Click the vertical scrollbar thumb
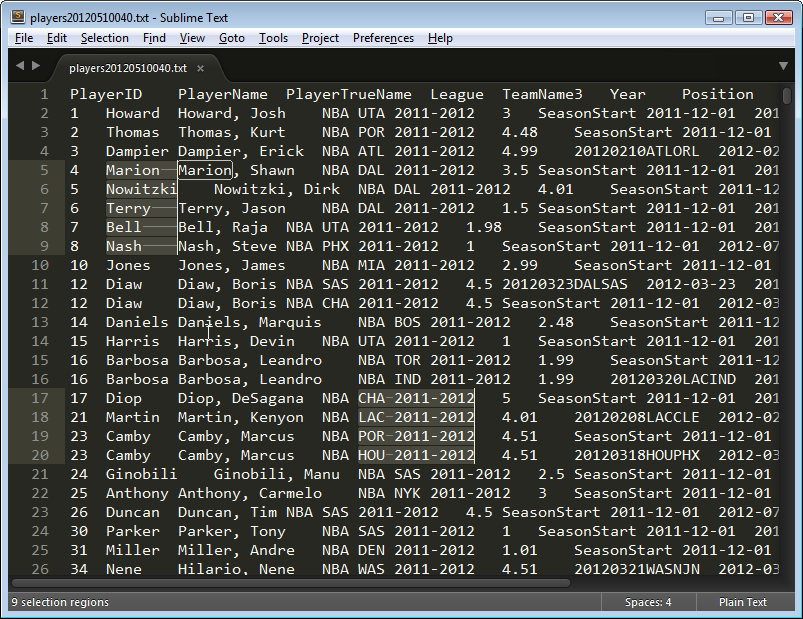The height and width of the screenshot is (619, 803). tap(788, 97)
